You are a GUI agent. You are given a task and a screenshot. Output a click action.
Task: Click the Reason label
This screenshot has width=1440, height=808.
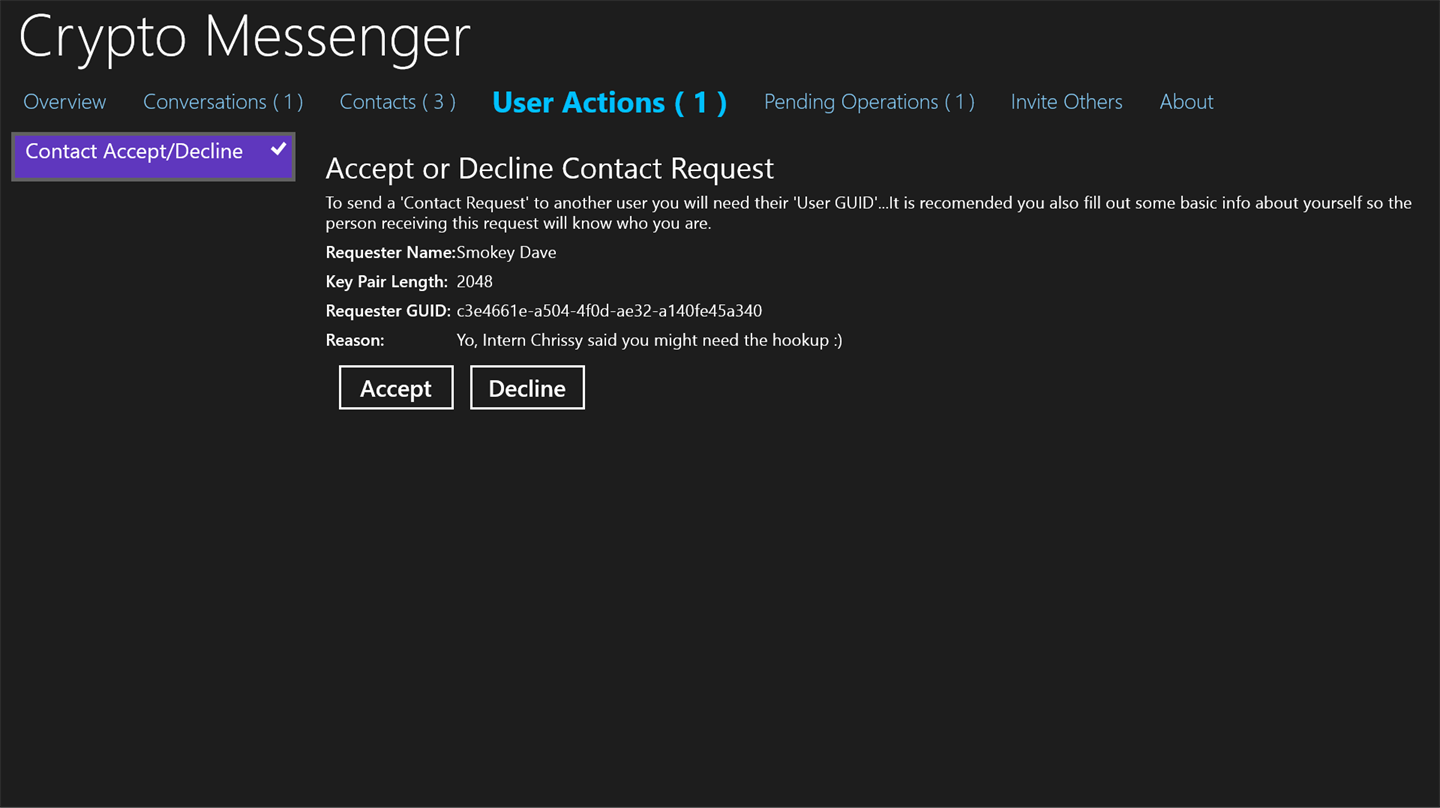click(x=355, y=340)
